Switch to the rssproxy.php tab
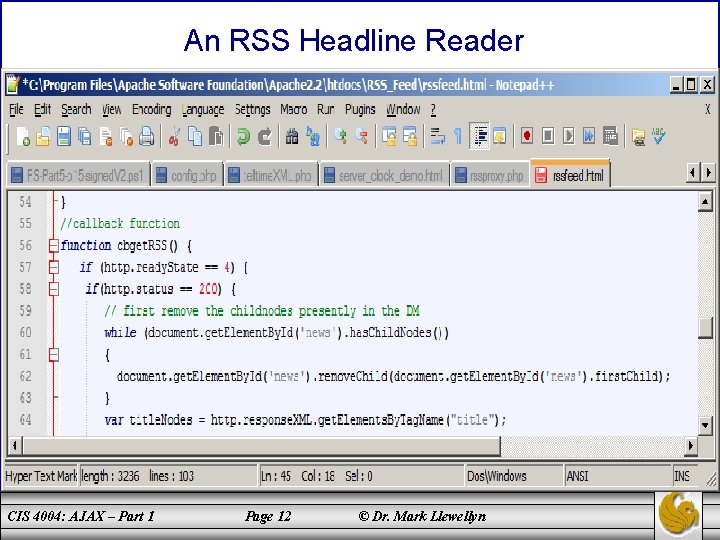The image size is (720, 540). point(489,175)
